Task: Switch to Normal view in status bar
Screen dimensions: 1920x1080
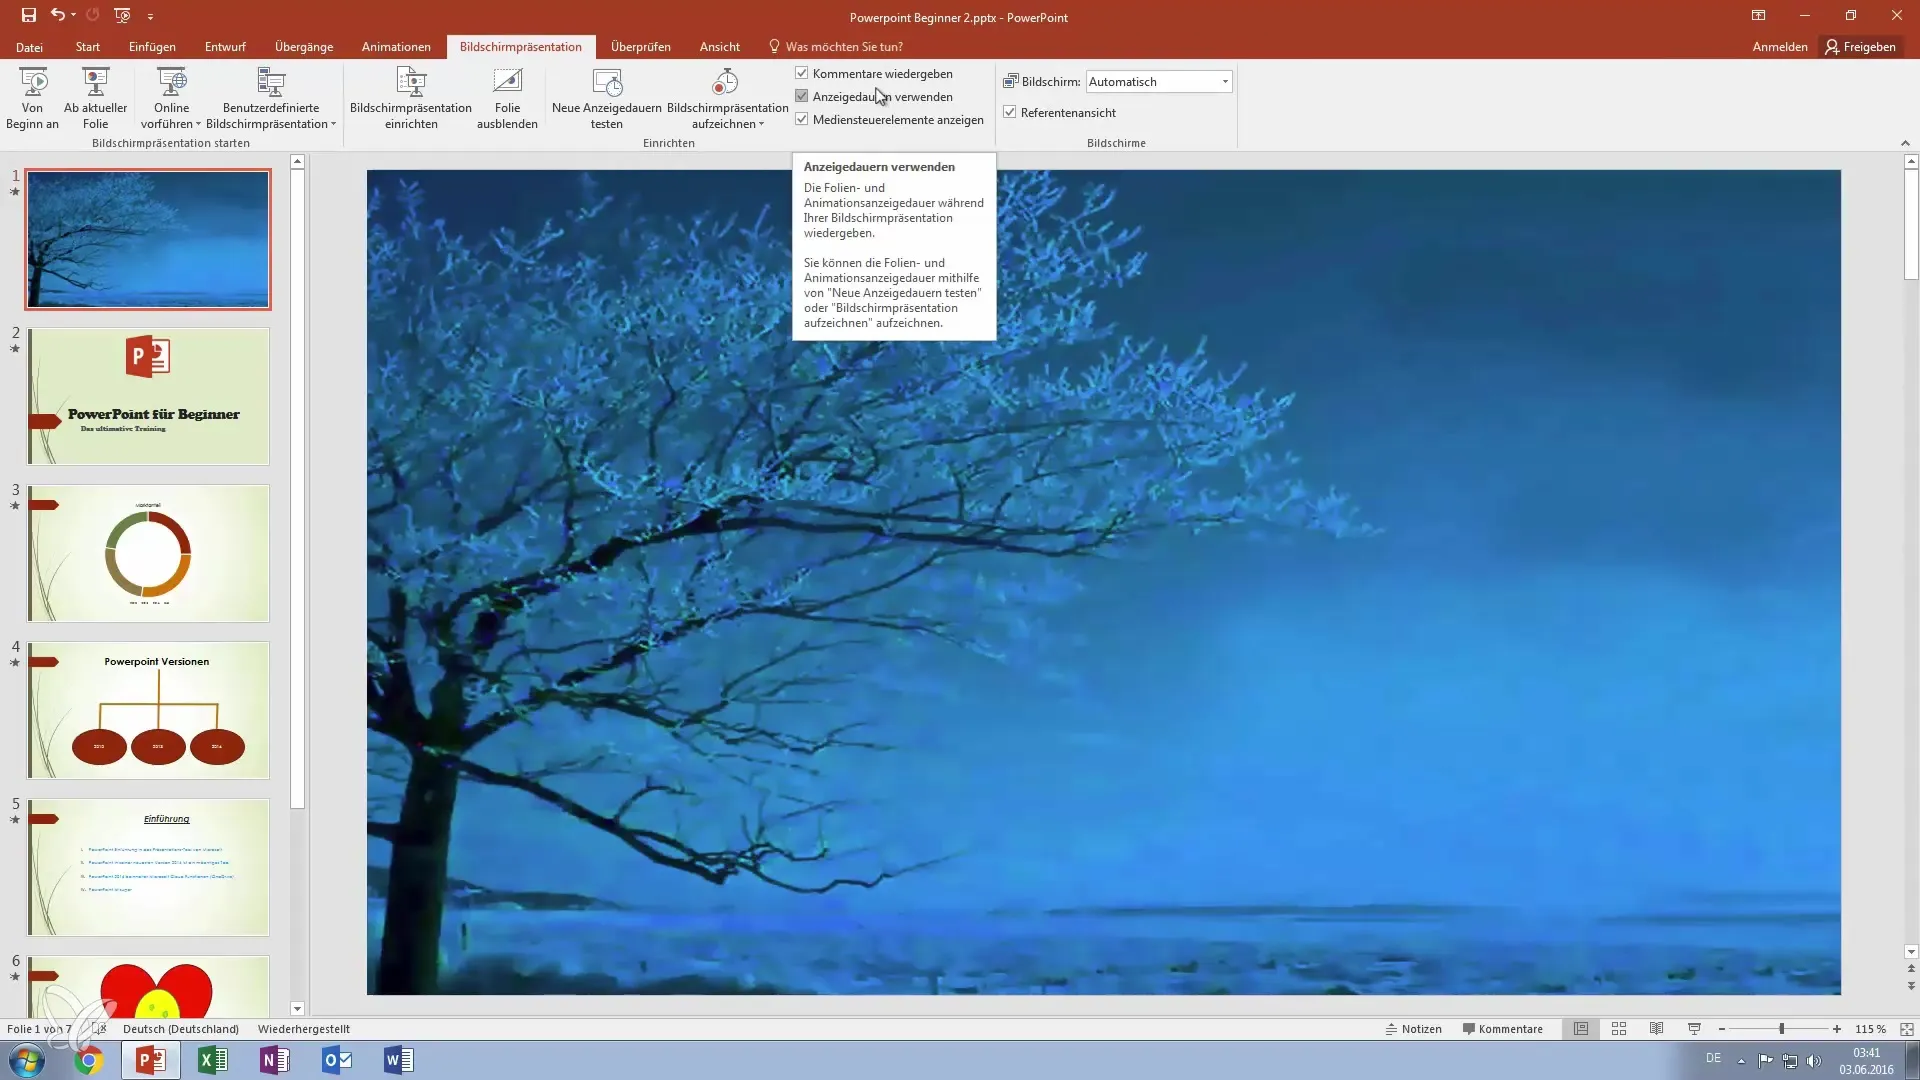Action: coord(1581,1028)
